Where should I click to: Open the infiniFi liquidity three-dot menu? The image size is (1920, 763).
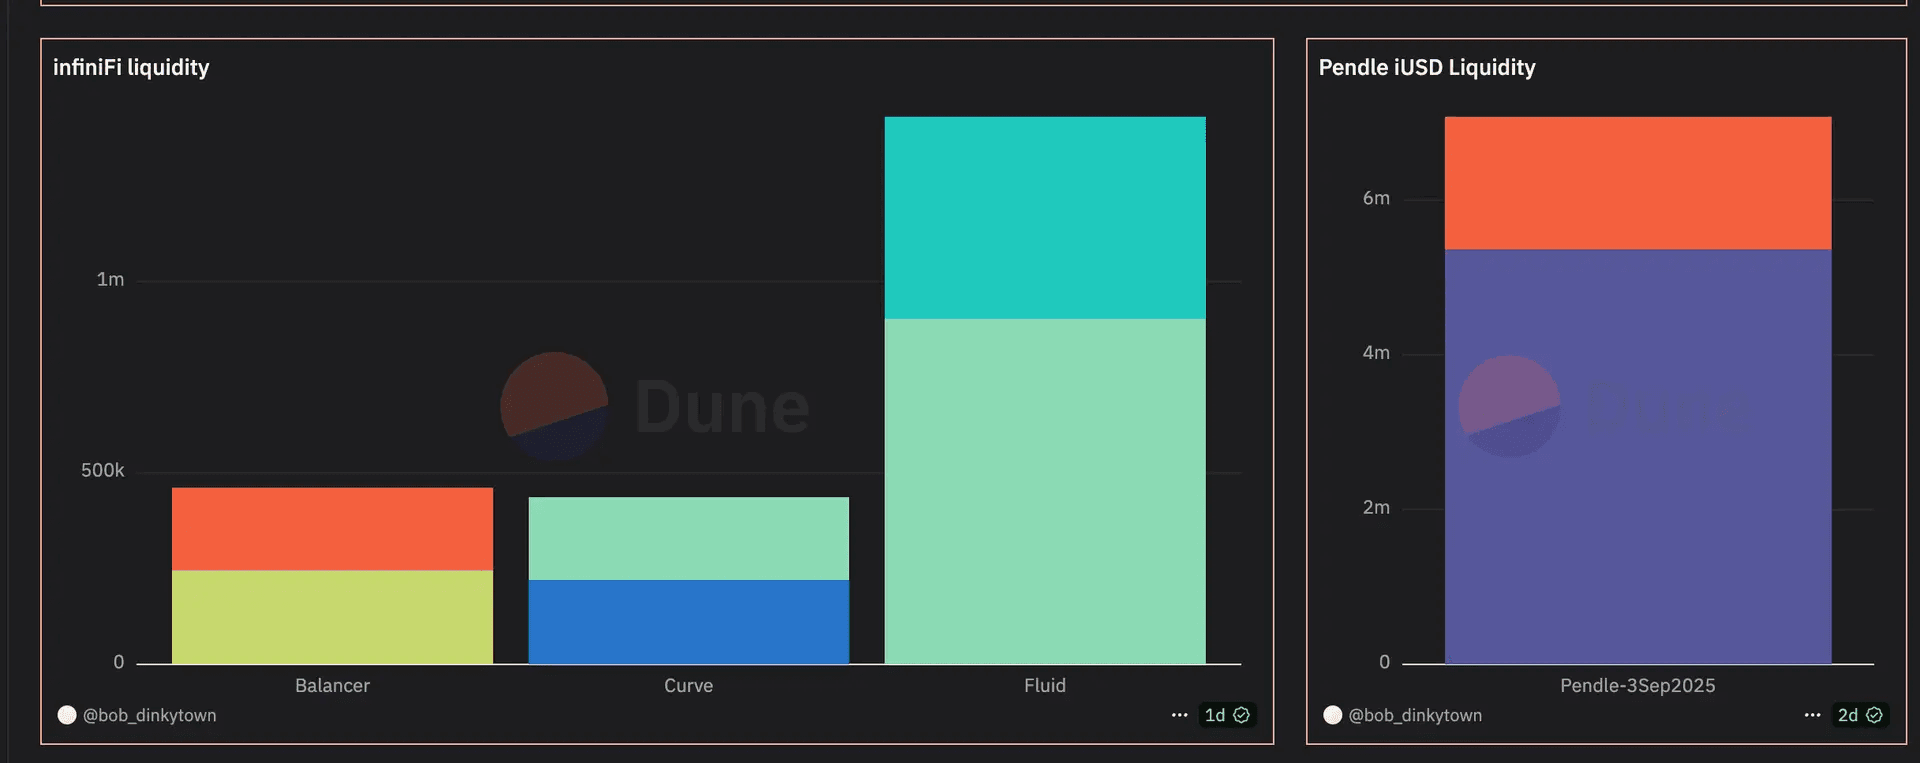1179,715
